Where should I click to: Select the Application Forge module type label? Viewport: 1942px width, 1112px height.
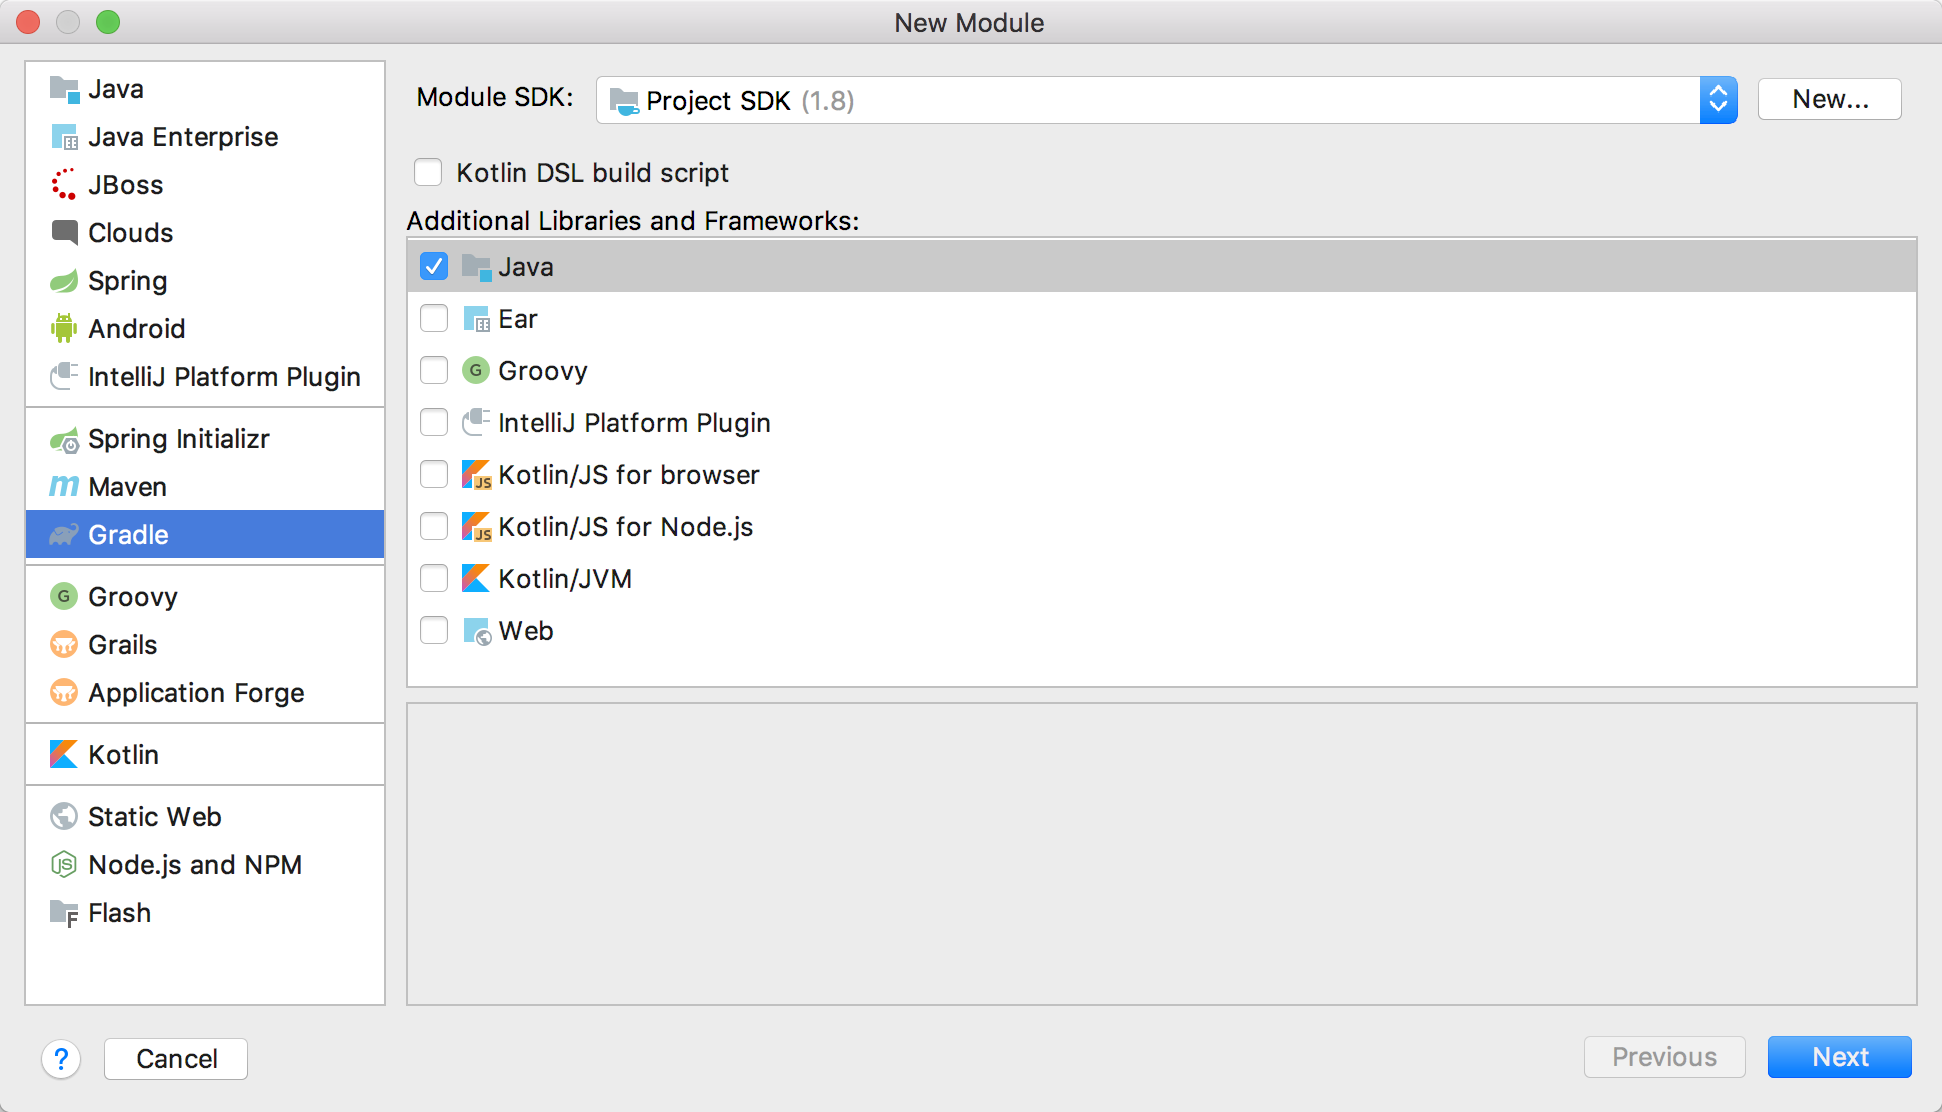(196, 693)
